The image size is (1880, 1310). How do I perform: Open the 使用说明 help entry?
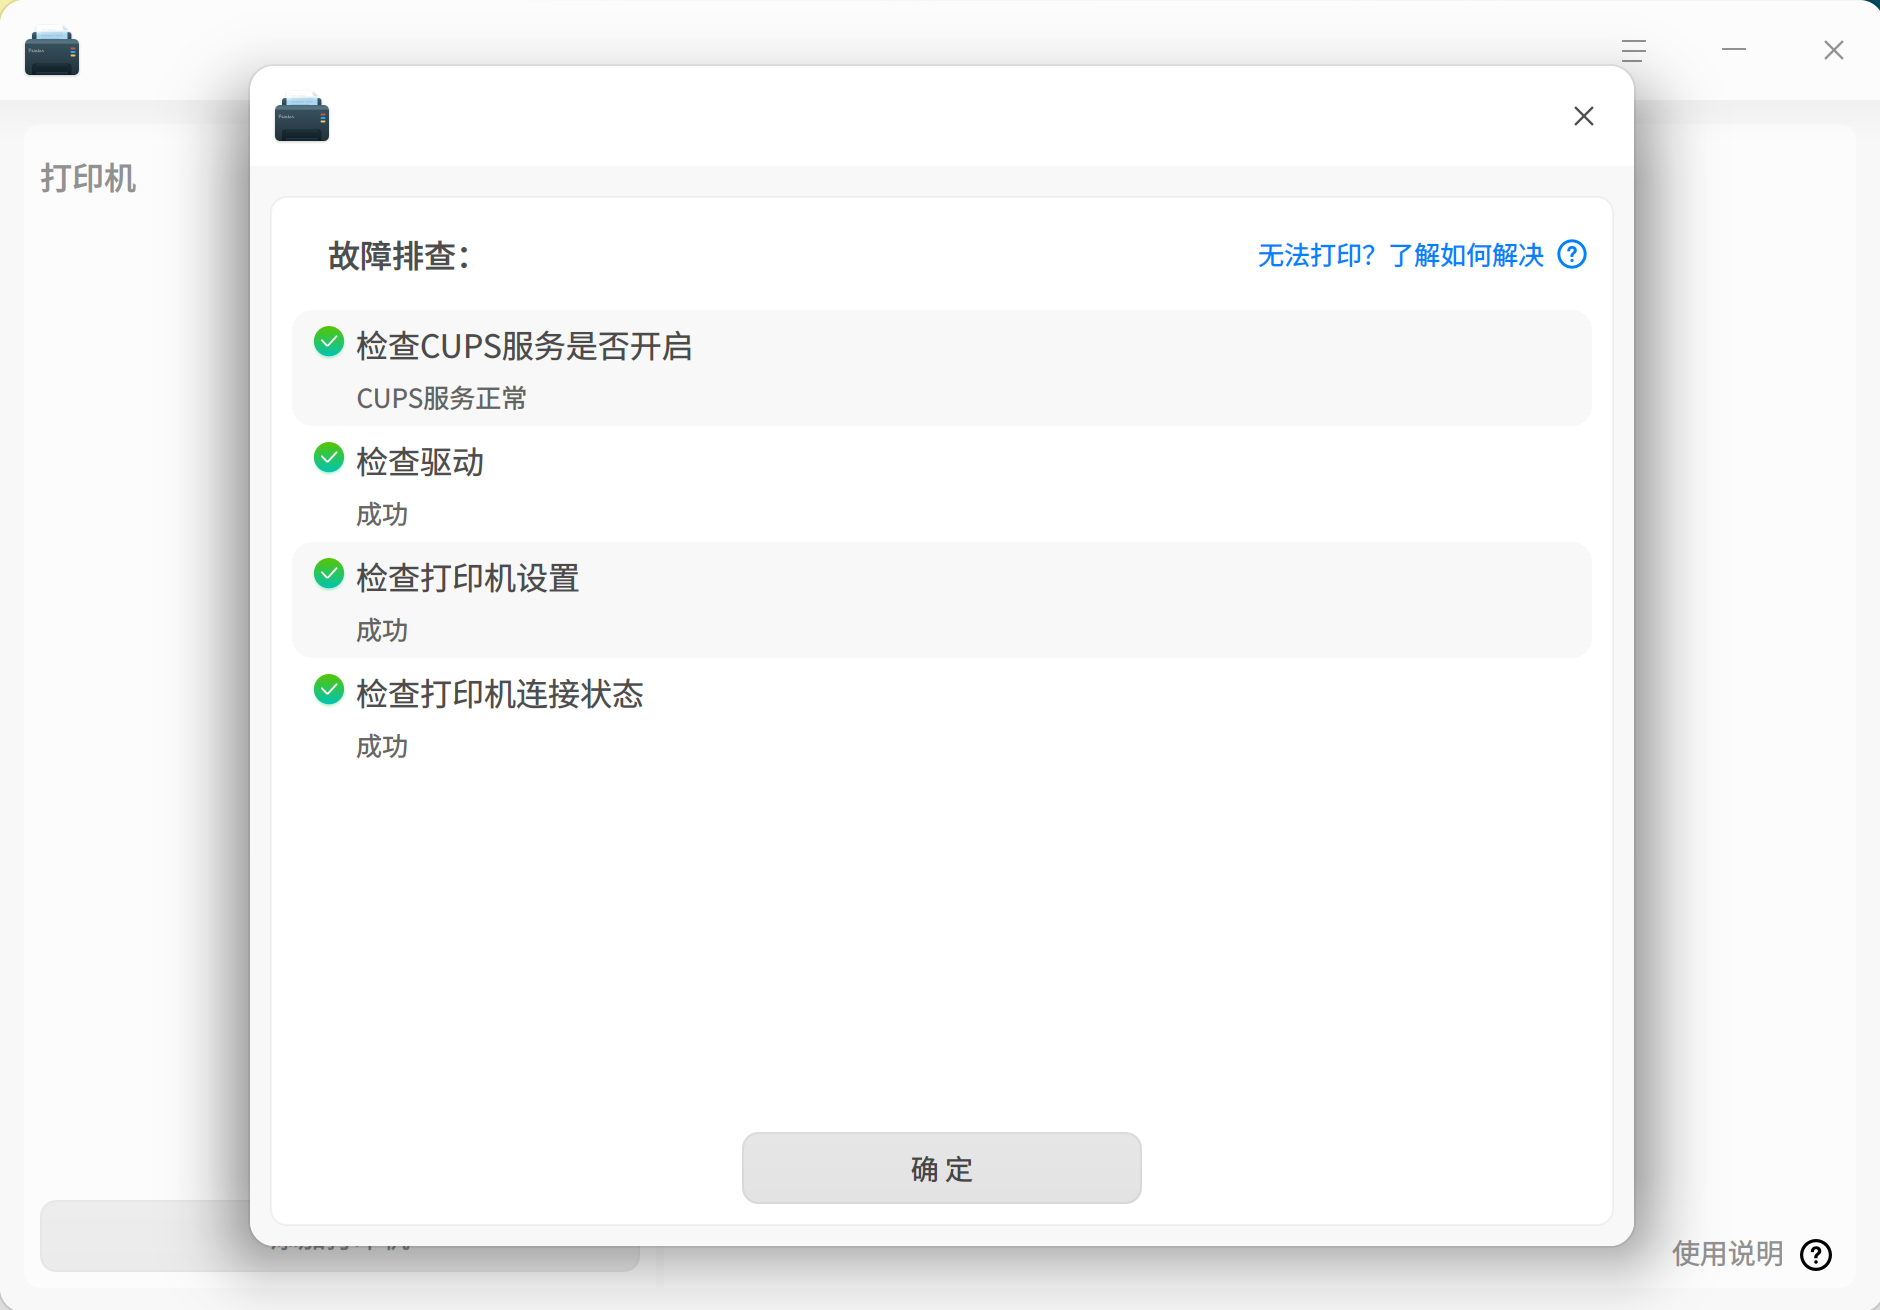point(1727,1255)
